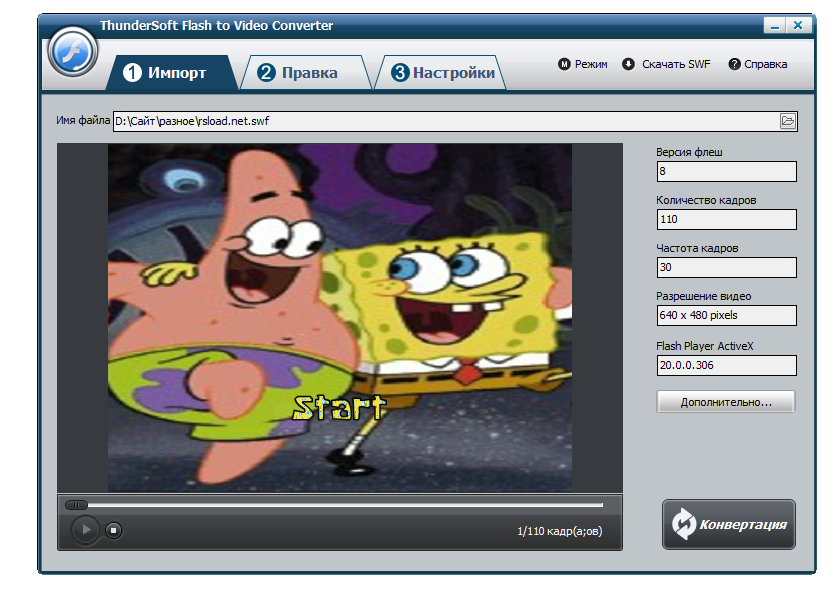
Task: Click the Дополнительно button
Action: (x=726, y=401)
